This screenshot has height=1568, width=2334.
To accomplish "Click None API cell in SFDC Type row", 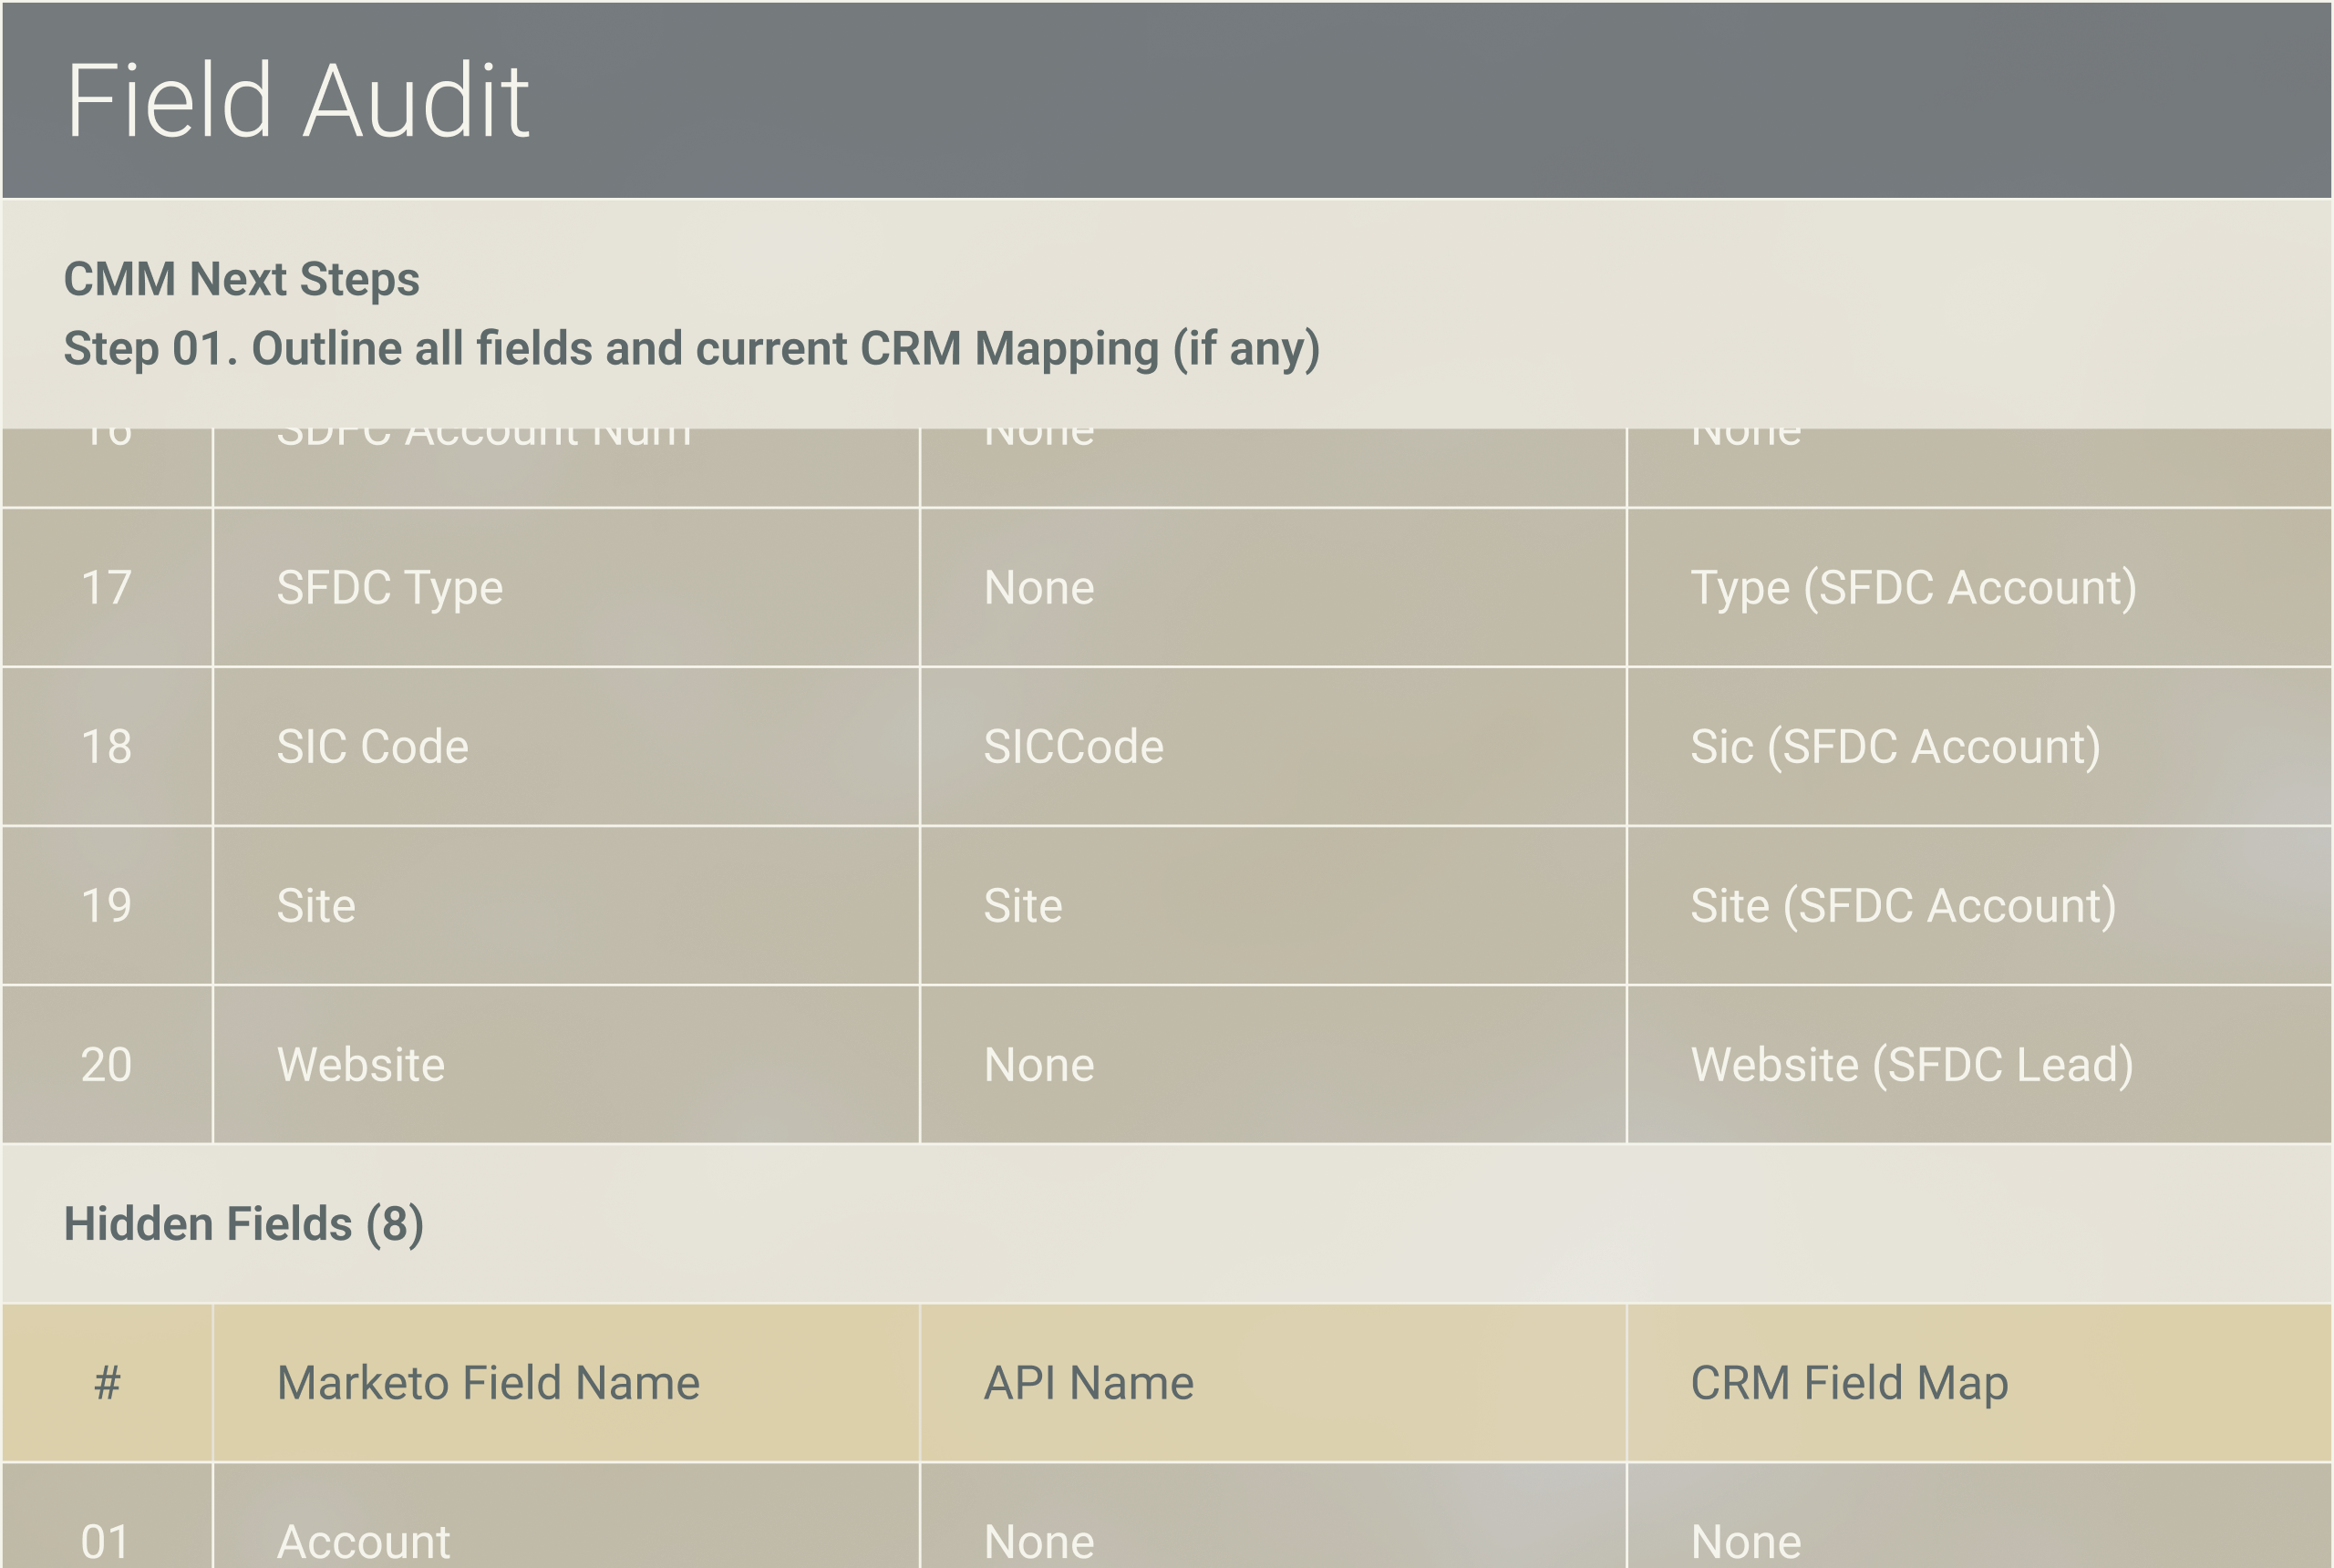I will tap(1038, 588).
